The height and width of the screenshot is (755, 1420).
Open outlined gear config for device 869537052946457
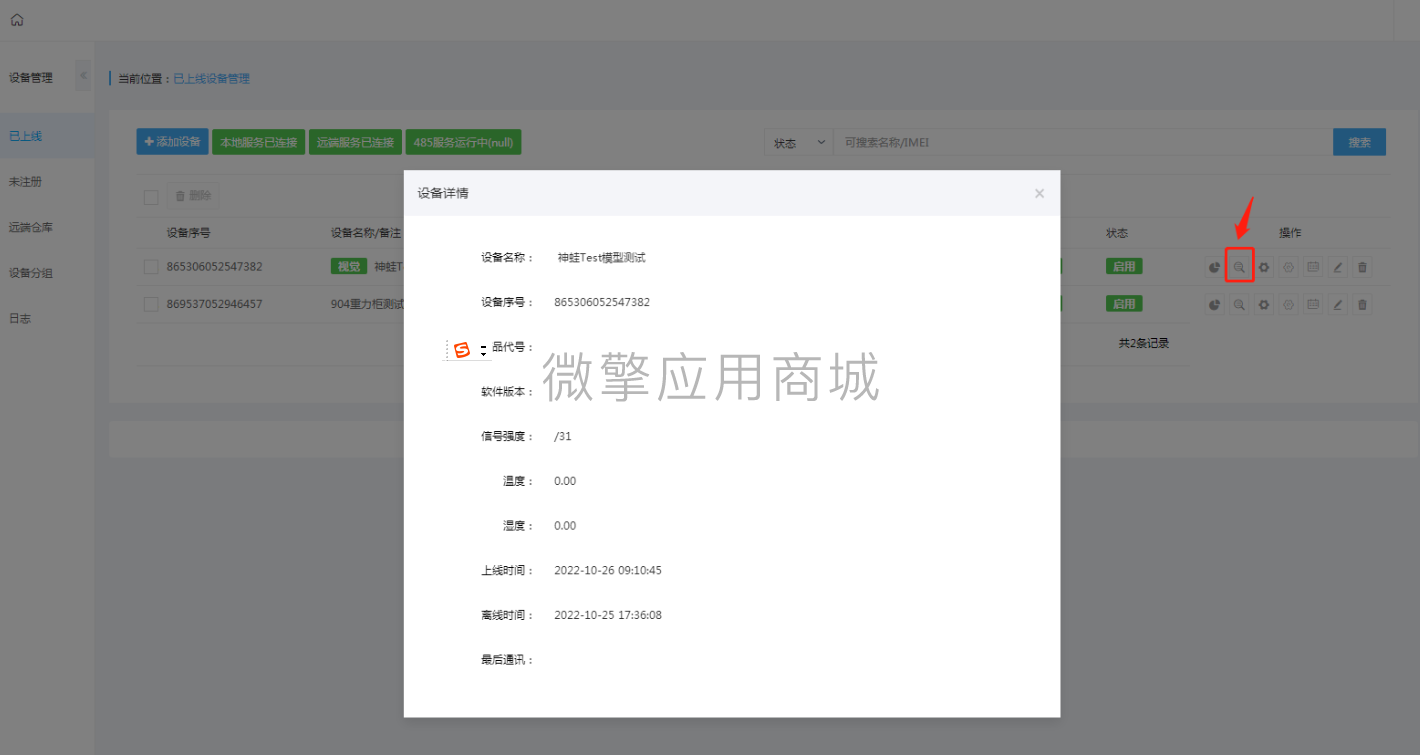[1288, 304]
